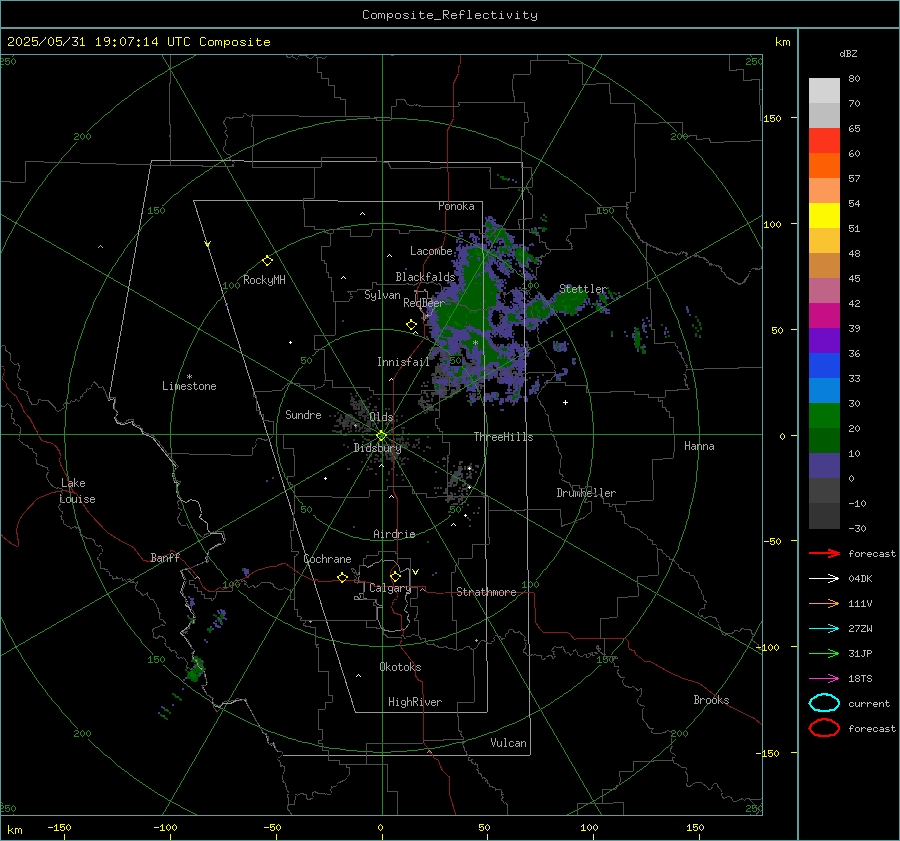The height and width of the screenshot is (841, 900).
Task: Click the Innisfail town label
Action: pyautogui.click(x=403, y=362)
